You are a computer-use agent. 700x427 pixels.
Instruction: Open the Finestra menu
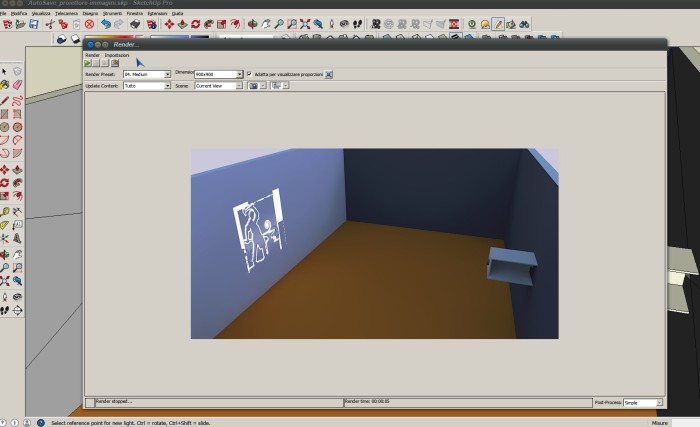(134, 13)
